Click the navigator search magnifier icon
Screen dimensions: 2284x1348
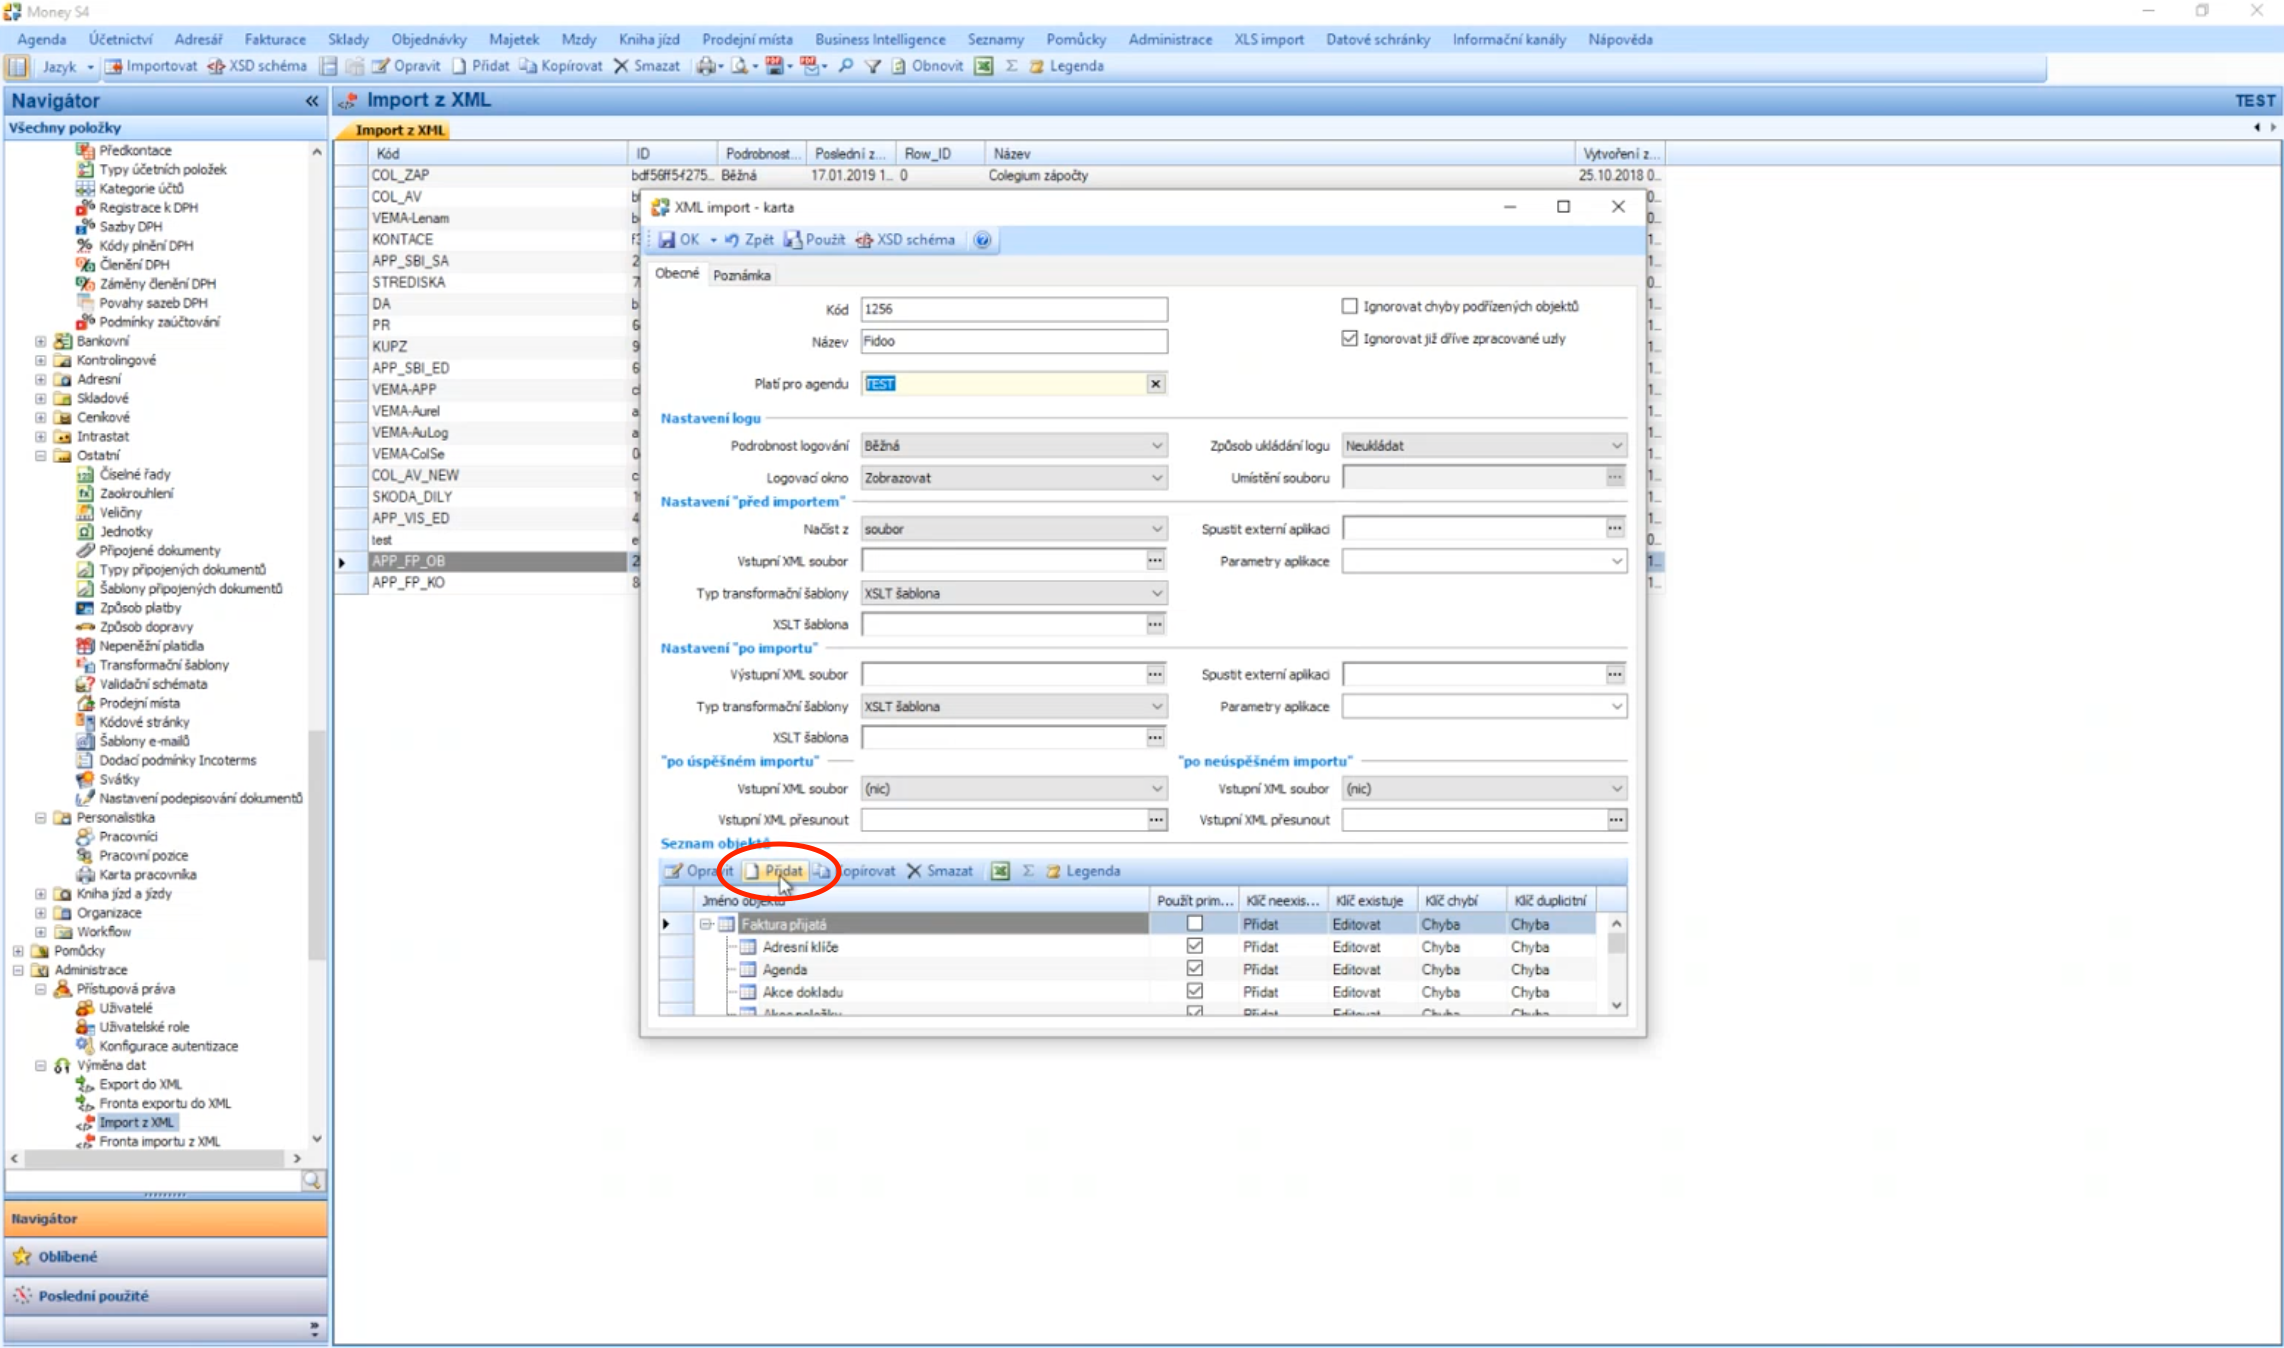pyautogui.click(x=313, y=1180)
